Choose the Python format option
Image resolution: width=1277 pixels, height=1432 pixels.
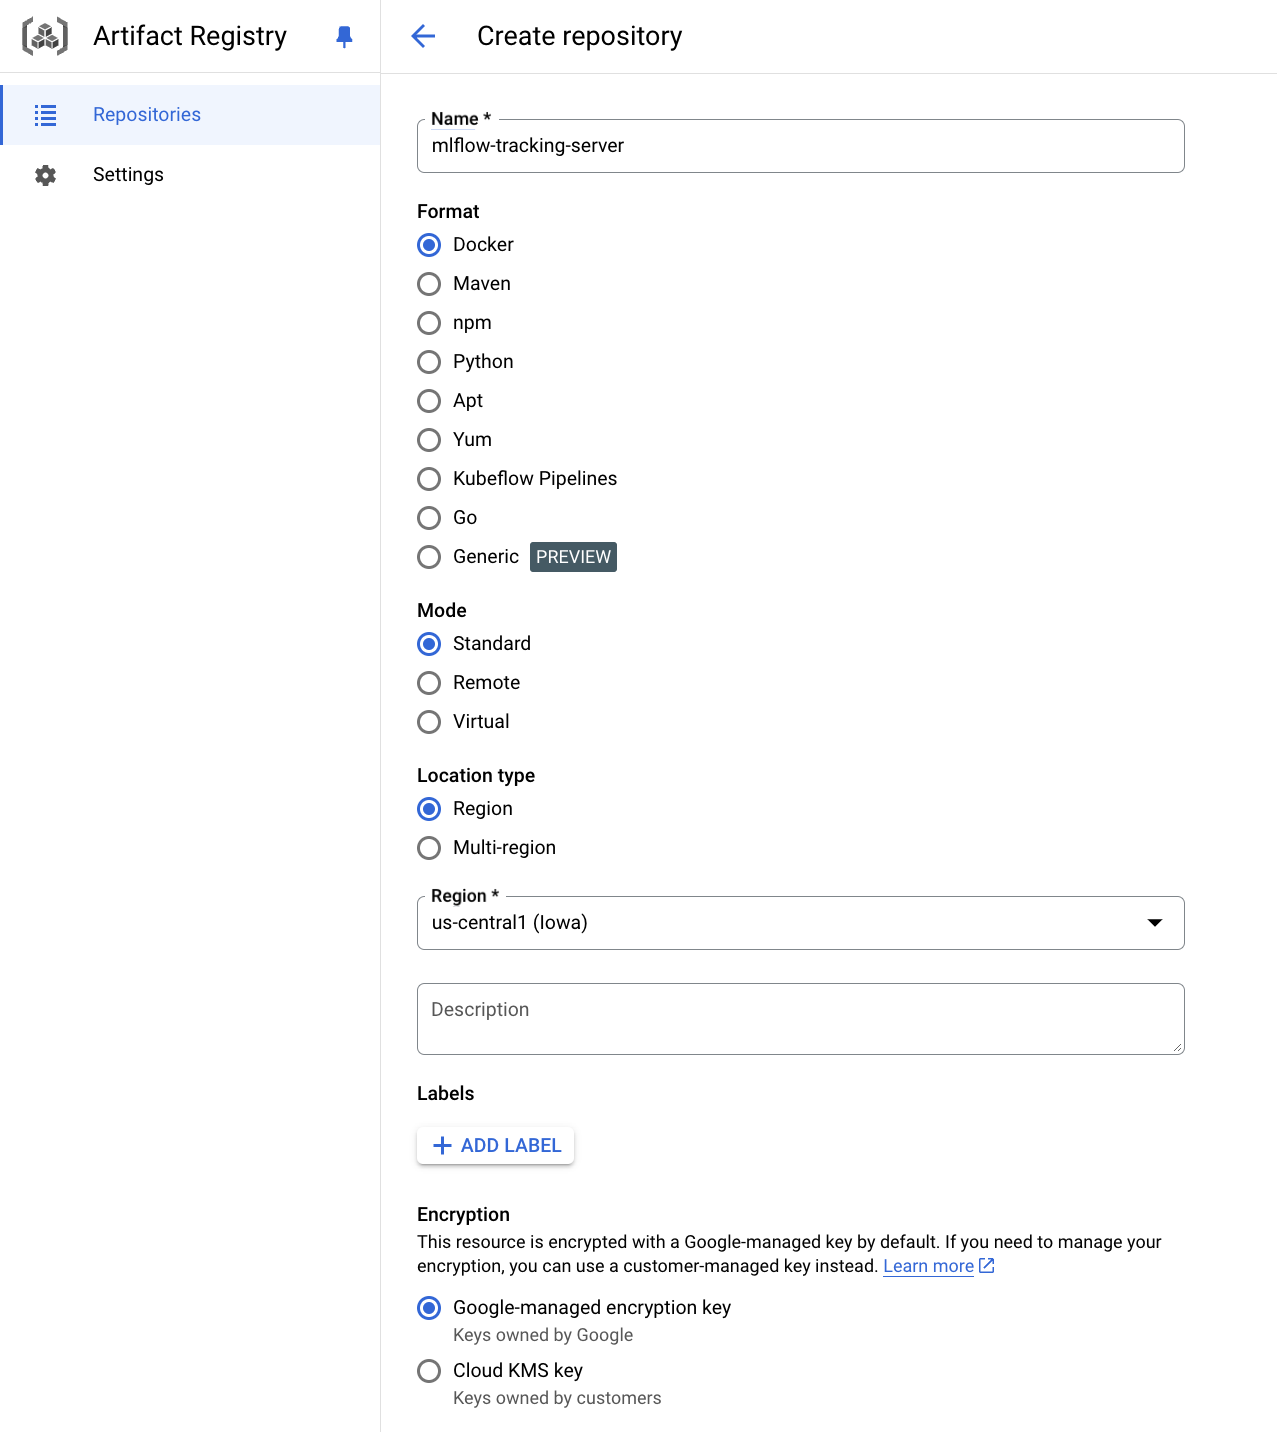click(x=429, y=362)
